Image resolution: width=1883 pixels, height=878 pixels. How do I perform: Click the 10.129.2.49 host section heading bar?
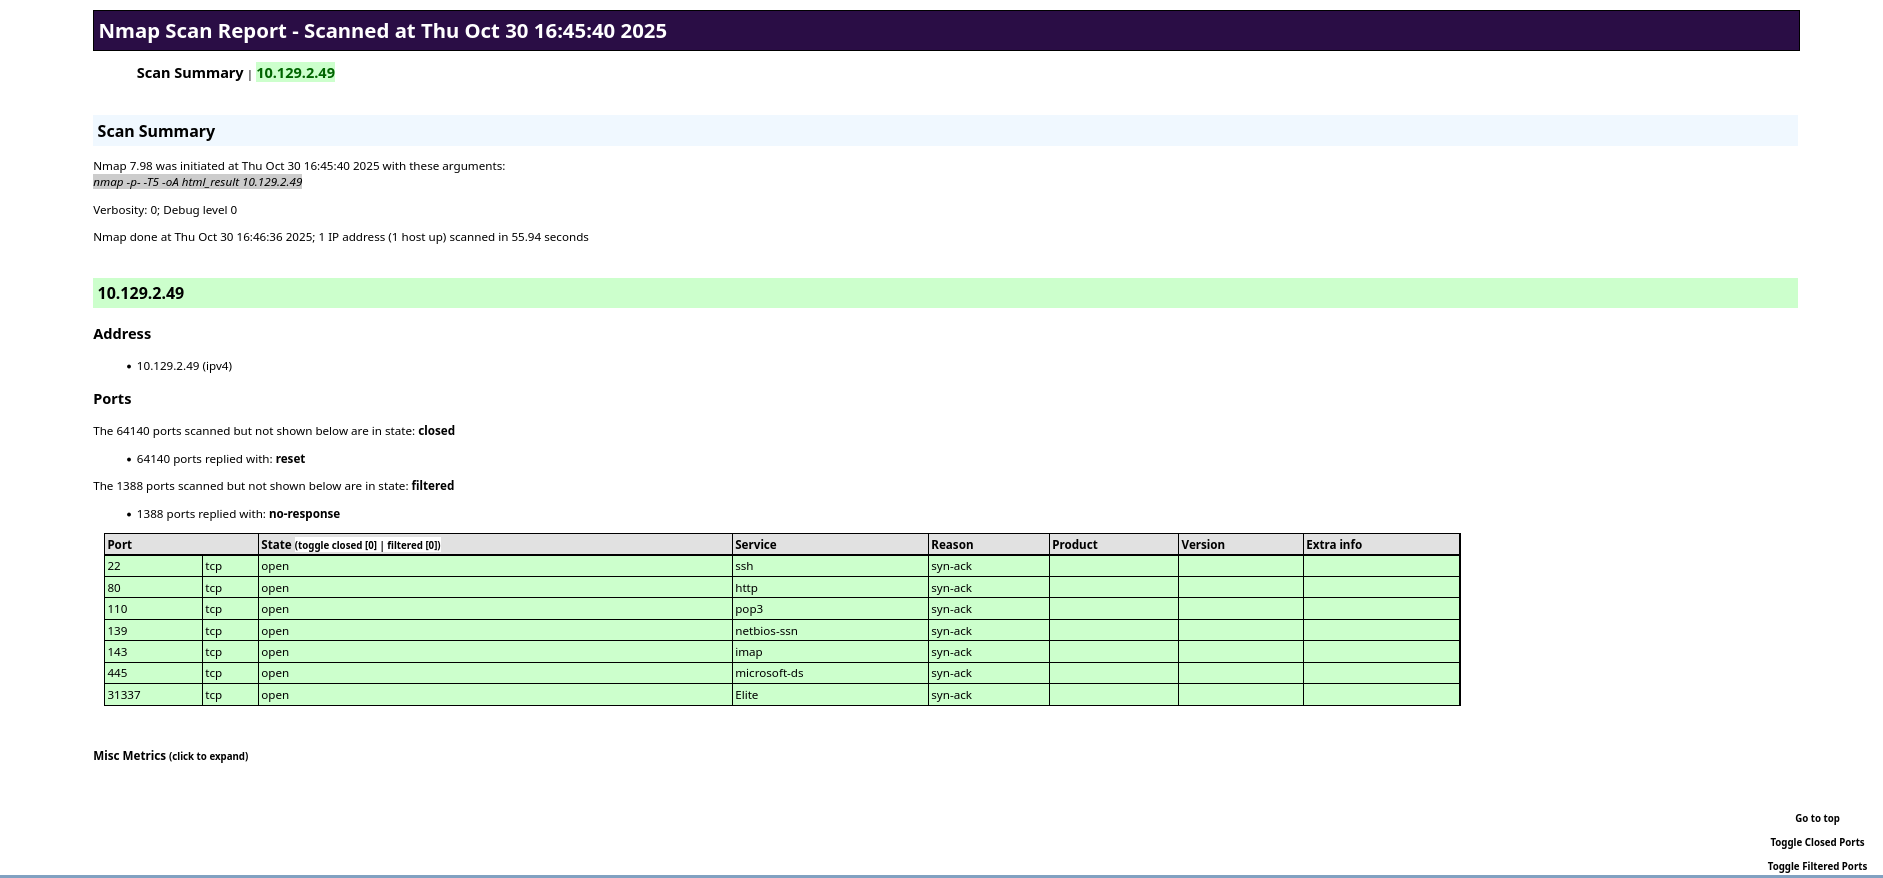[945, 293]
